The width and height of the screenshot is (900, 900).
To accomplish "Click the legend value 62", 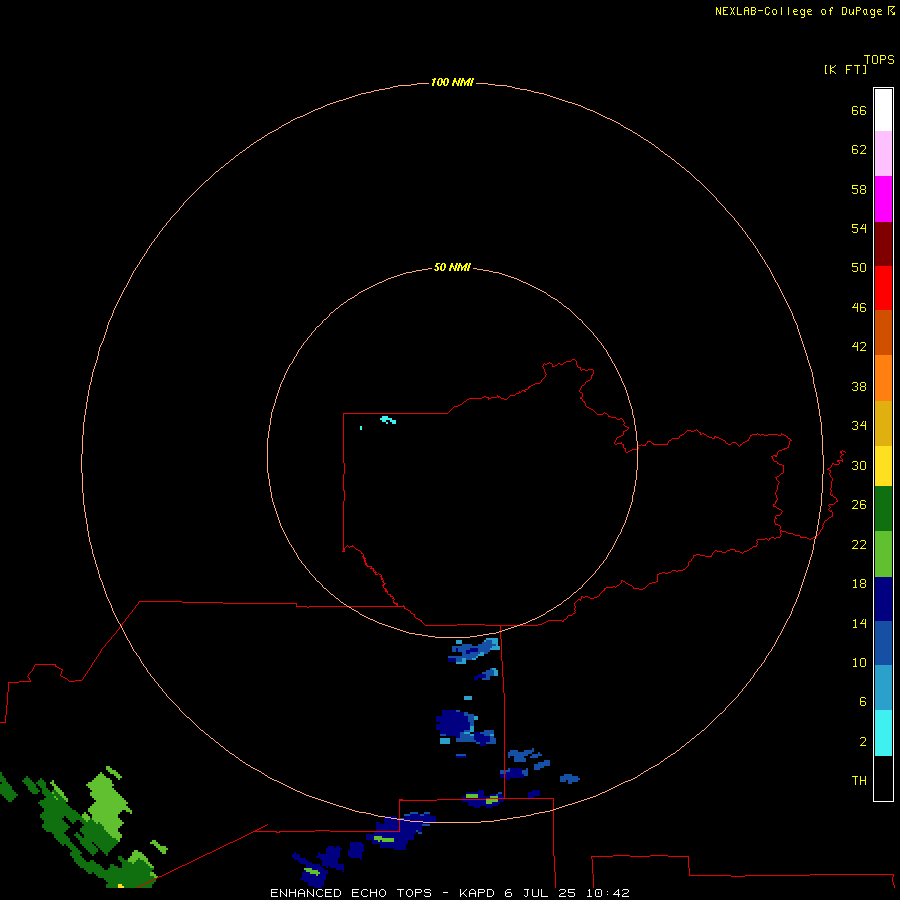I will [859, 149].
